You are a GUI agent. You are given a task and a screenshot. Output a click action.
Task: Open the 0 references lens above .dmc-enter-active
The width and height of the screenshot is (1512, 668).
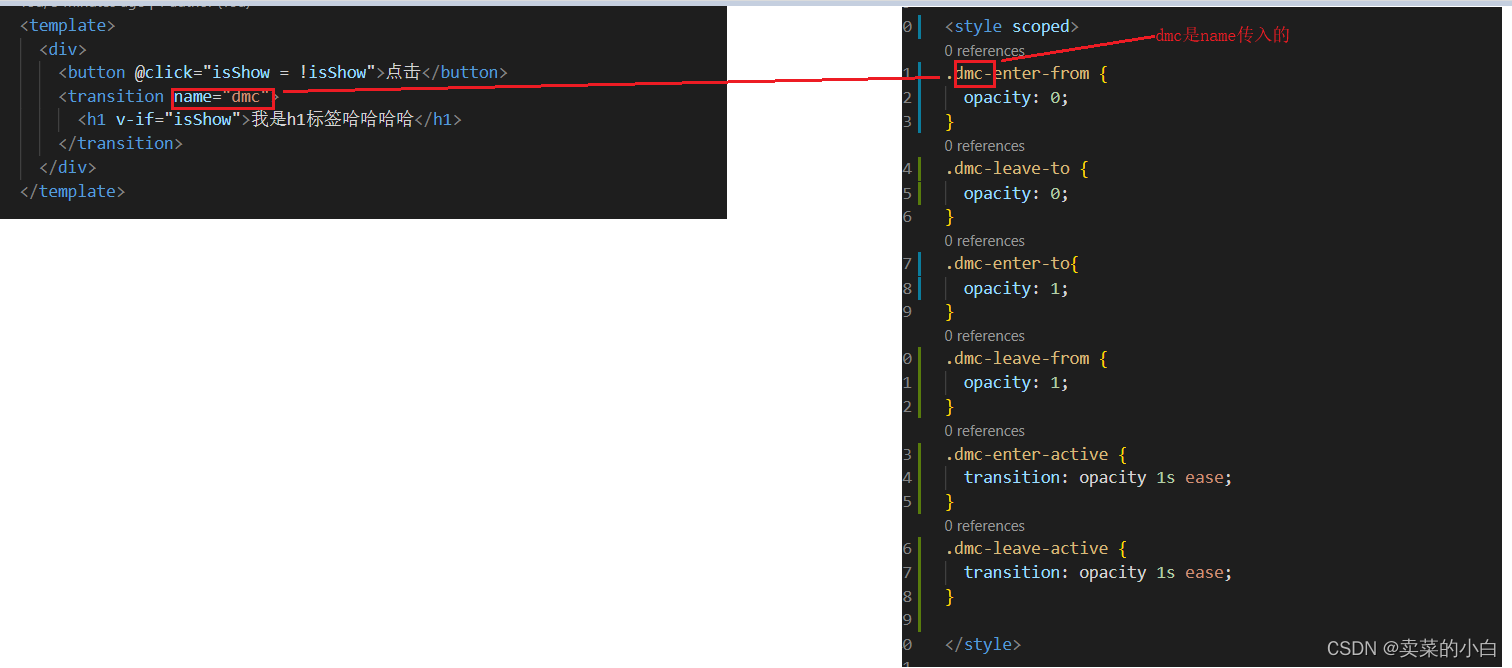coord(985,431)
